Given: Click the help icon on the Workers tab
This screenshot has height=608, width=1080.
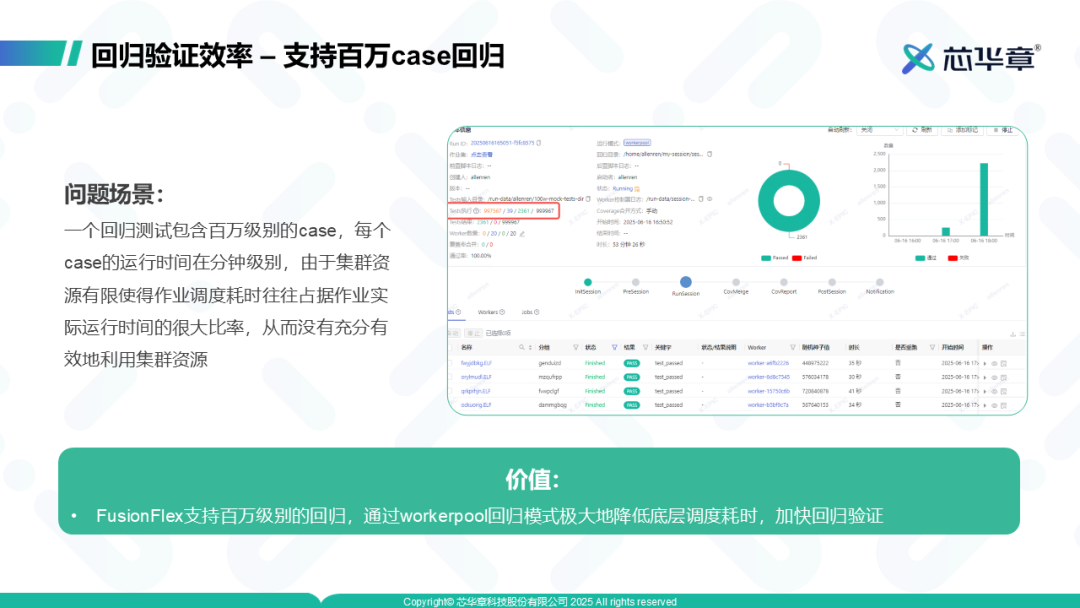Looking at the screenshot, I should click(x=502, y=312).
